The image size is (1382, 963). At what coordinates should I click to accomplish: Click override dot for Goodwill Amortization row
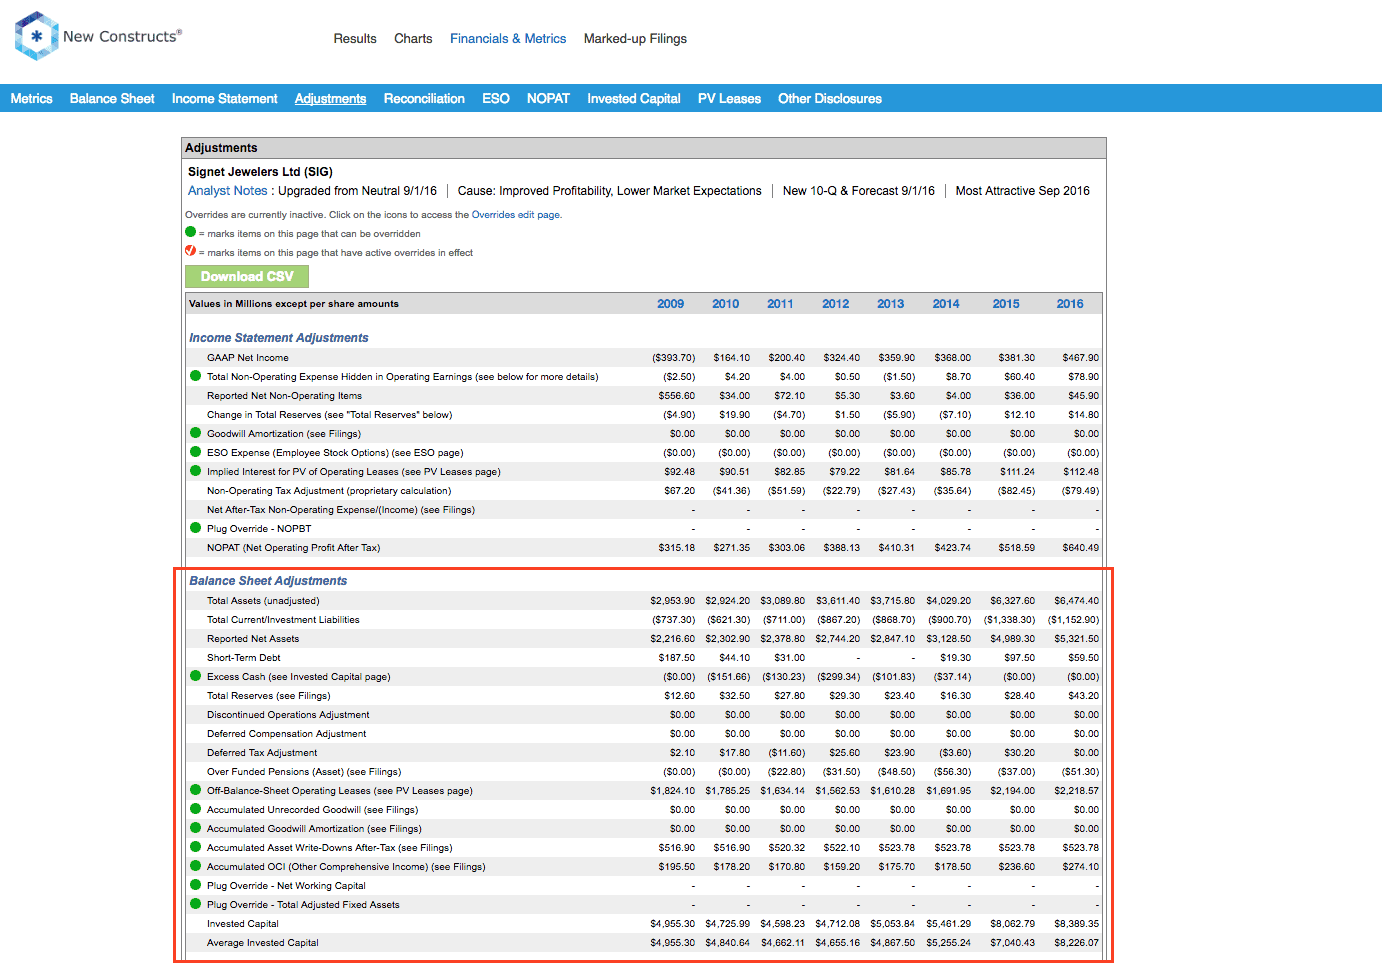[x=195, y=433]
